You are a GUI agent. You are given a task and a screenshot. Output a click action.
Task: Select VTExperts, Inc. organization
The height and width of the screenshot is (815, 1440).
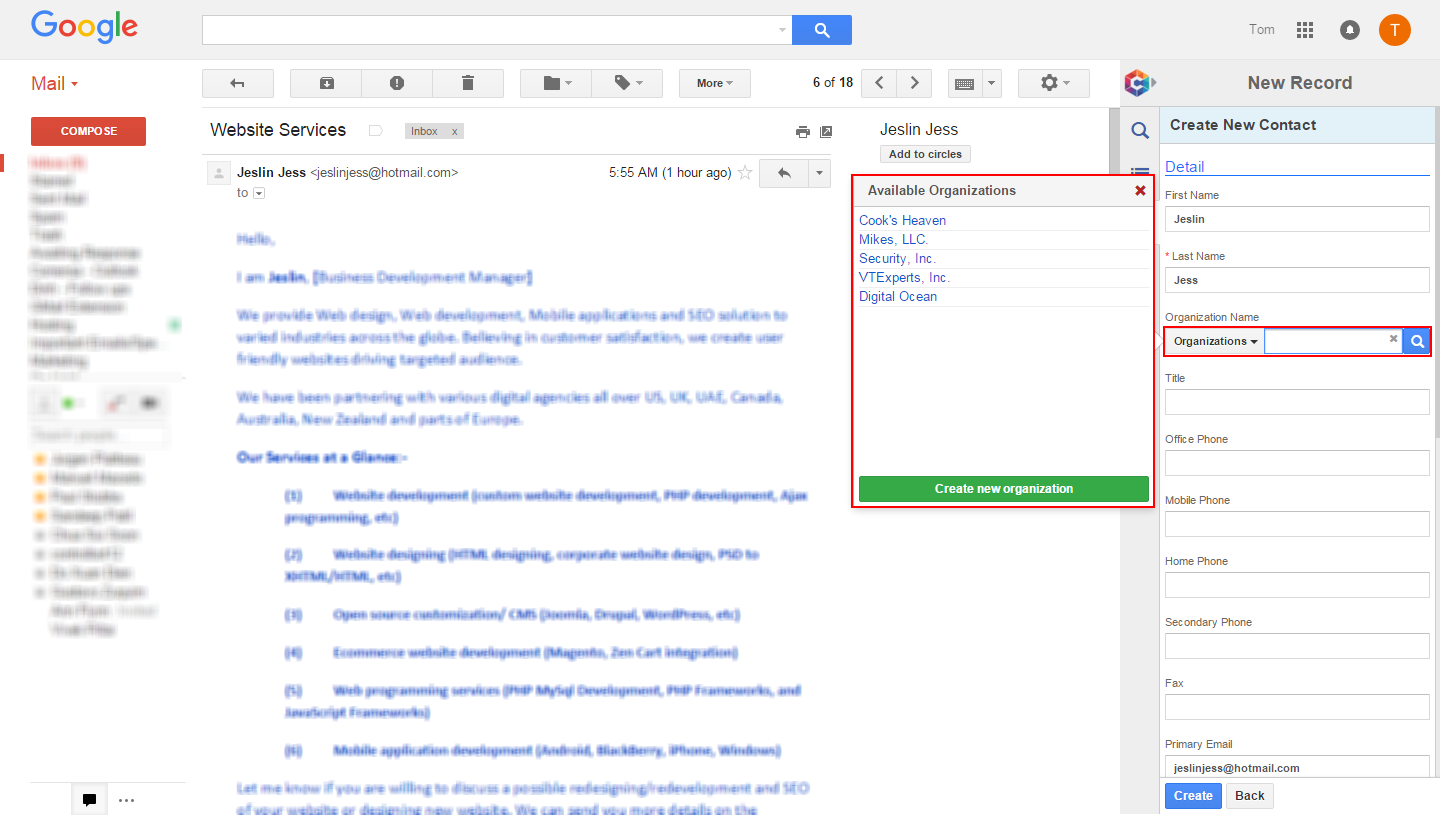point(905,277)
